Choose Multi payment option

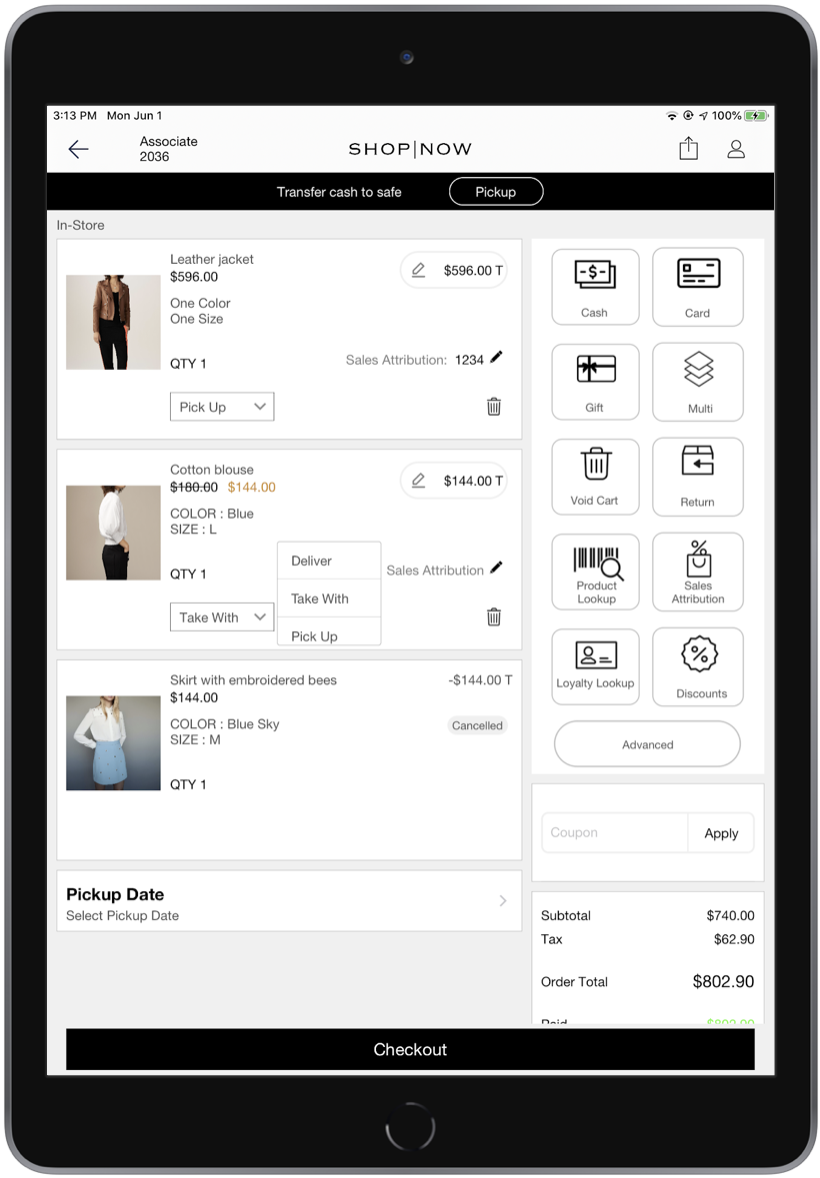pos(697,382)
